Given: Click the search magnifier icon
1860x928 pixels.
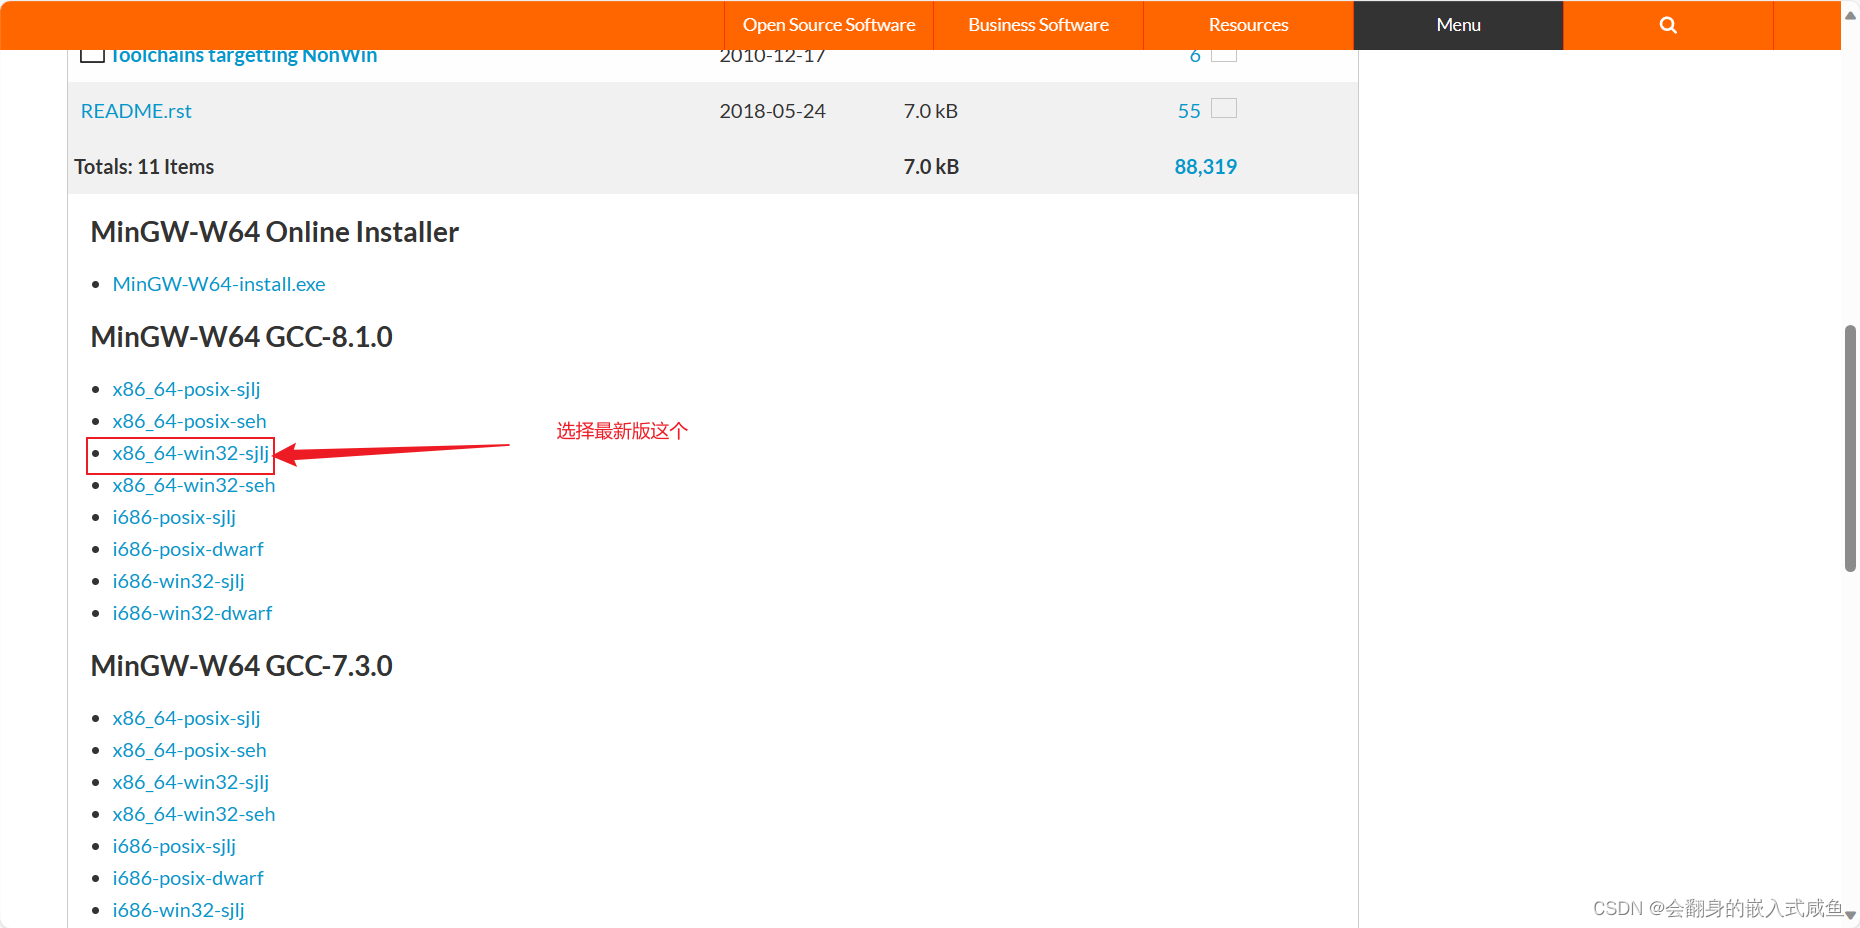Looking at the screenshot, I should point(1668,25).
